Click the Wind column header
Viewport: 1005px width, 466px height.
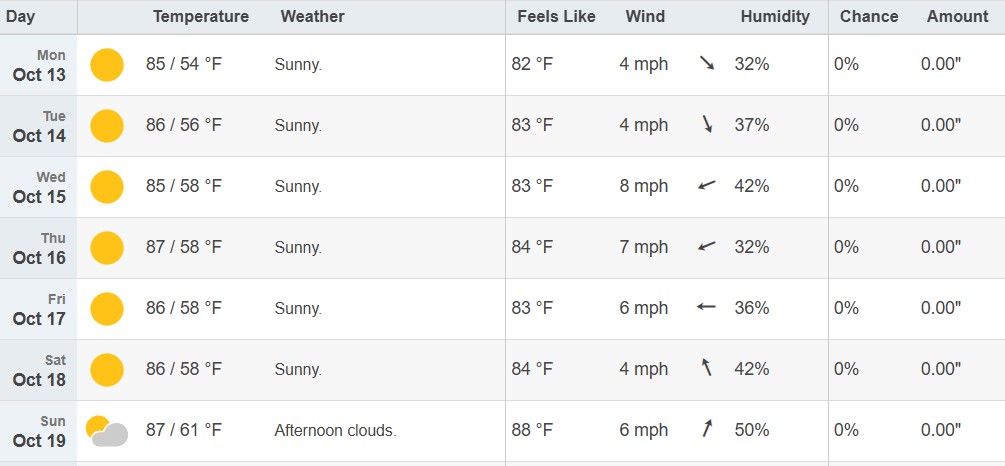(645, 17)
